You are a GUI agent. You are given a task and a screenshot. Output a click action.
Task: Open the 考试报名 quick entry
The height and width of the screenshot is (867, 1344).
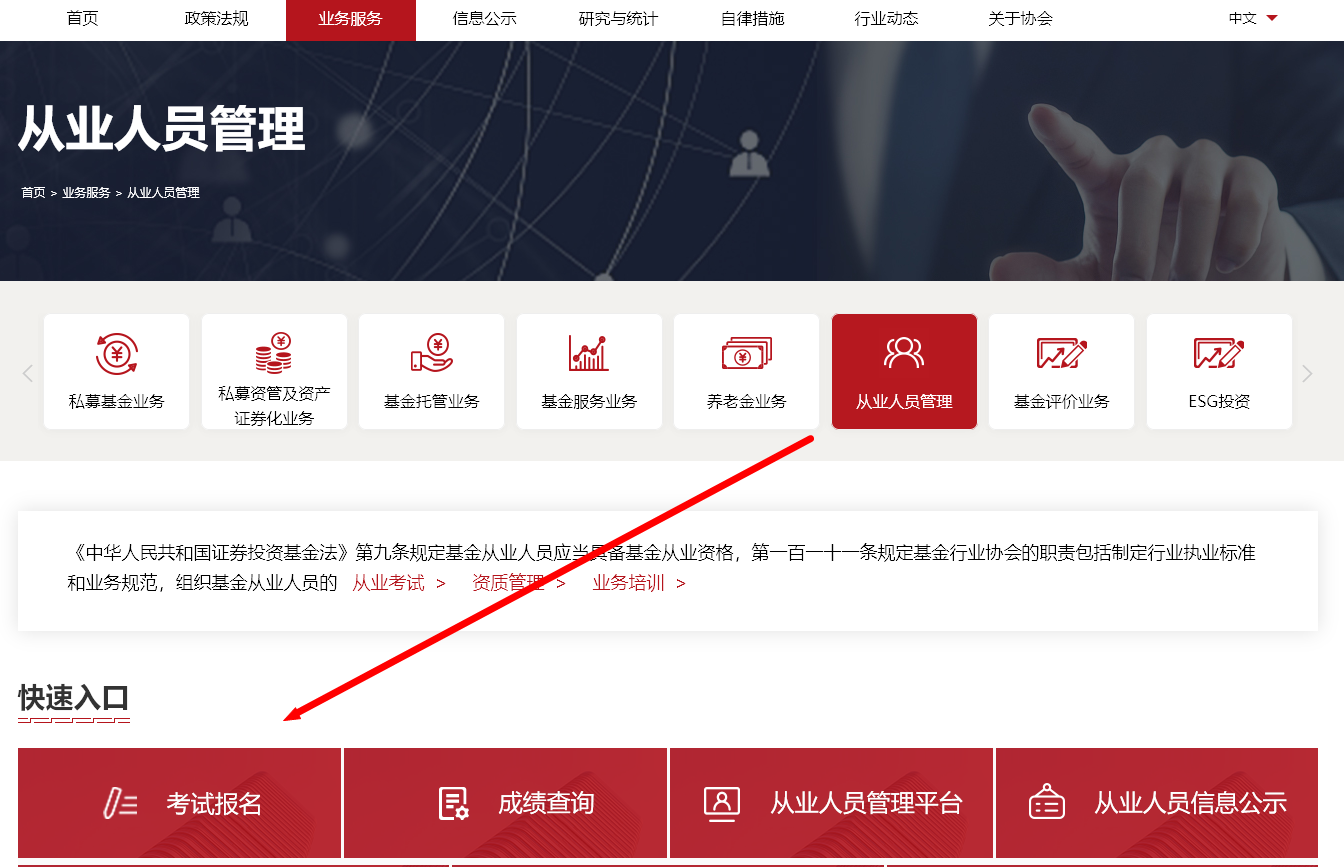pyautogui.click(x=180, y=803)
